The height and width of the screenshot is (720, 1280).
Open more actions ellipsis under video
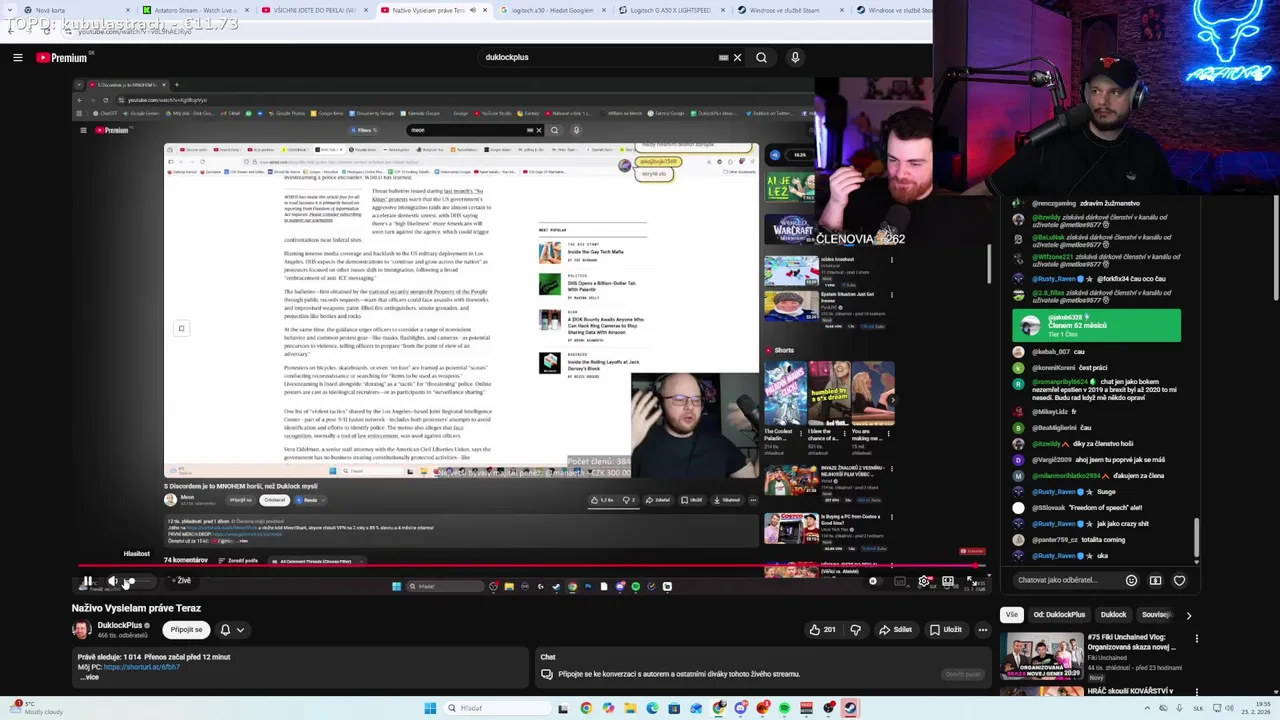(x=983, y=630)
